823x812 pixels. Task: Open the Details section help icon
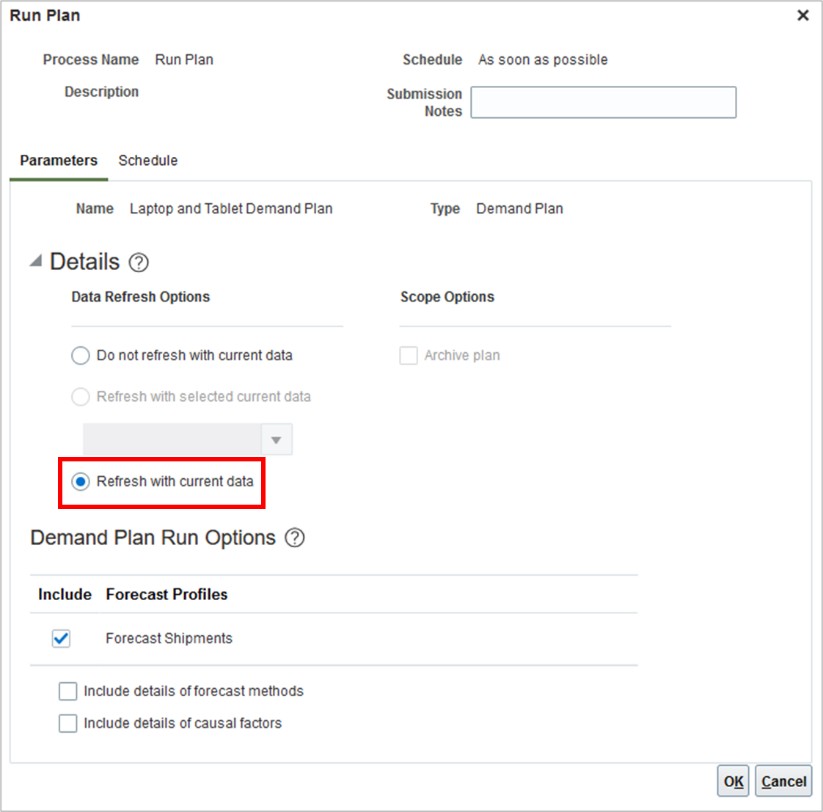(139, 262)
